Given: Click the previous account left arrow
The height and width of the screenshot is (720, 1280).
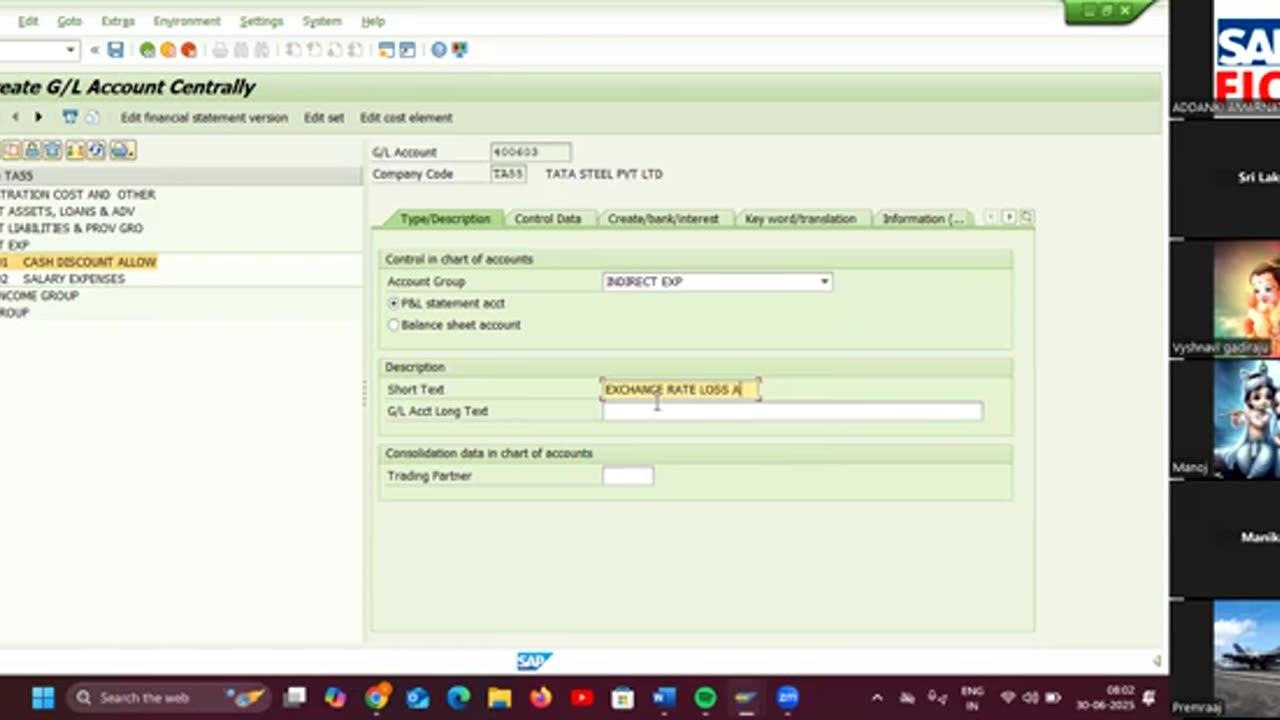Looking at the screenshot, I should (15, 117).
